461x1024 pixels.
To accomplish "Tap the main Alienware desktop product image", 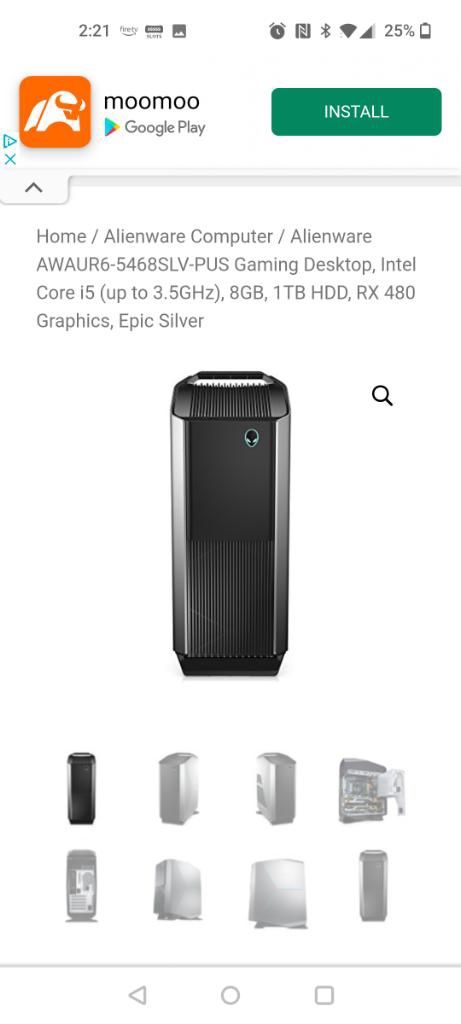I will (x=230, y=524).
